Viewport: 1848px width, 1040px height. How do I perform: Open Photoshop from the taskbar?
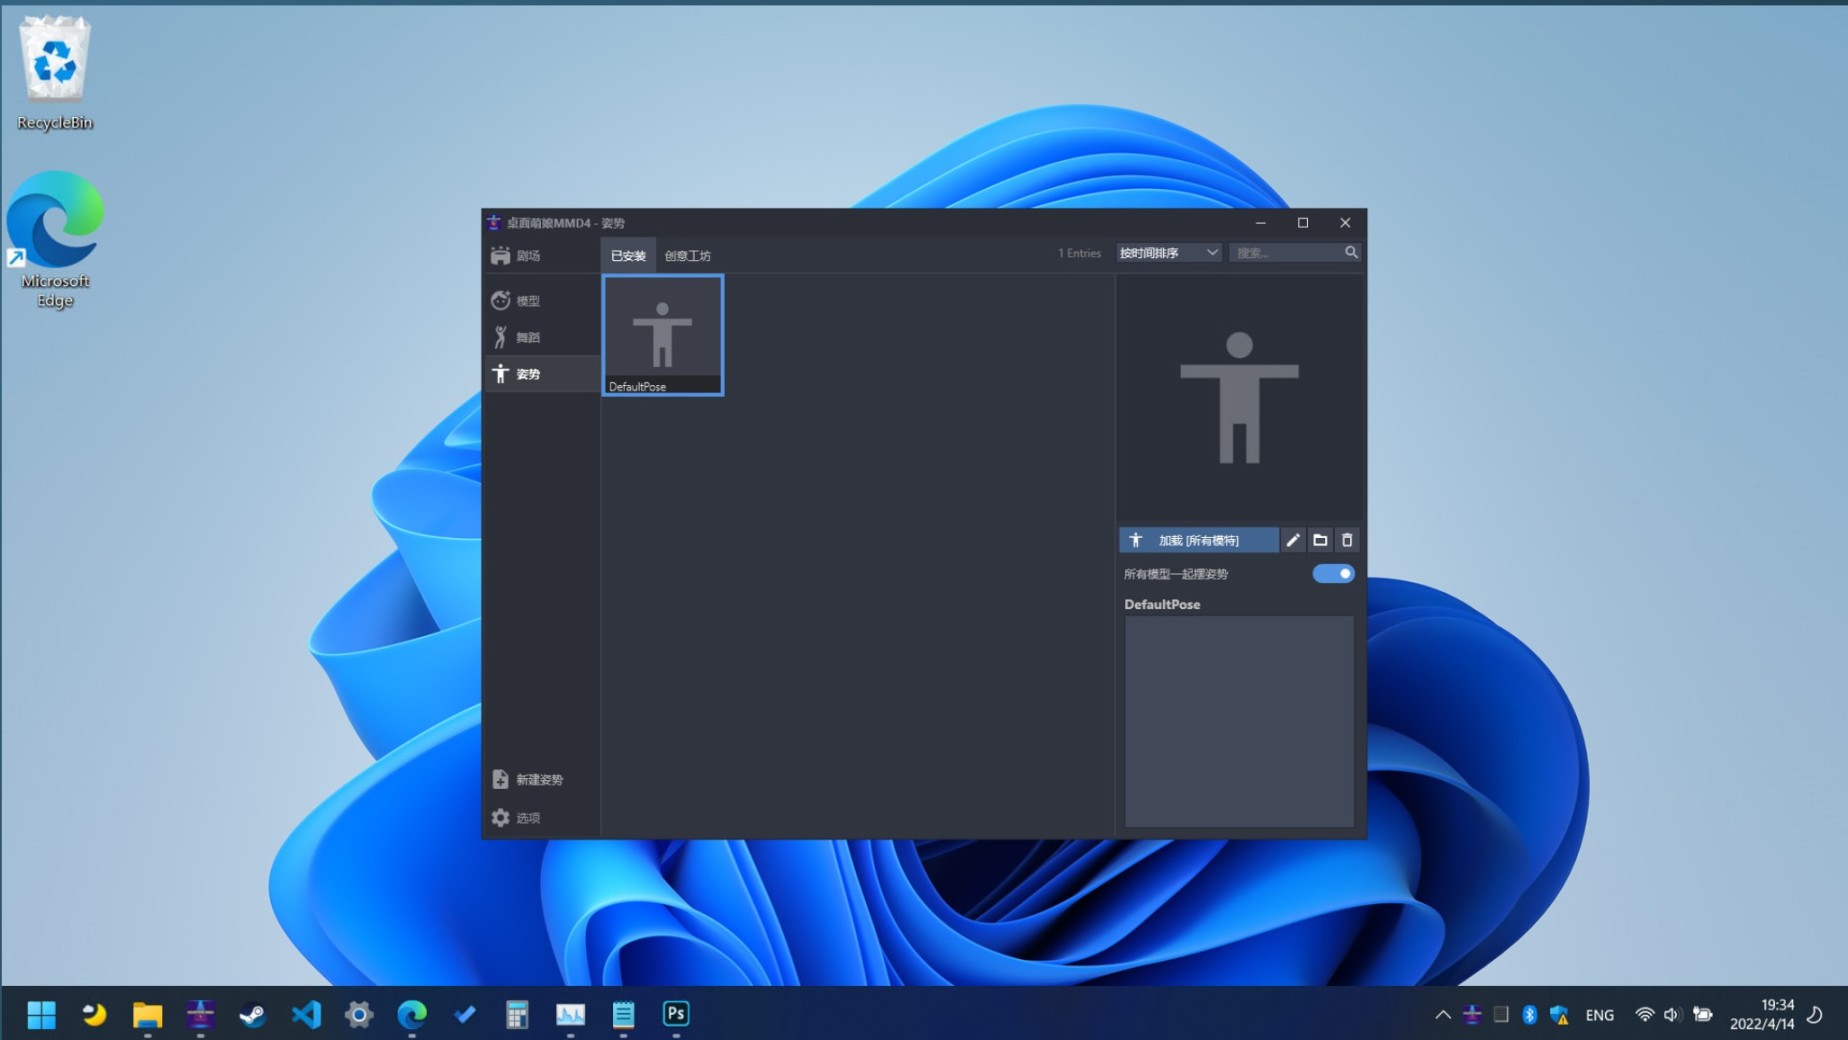coord(676,1015)
